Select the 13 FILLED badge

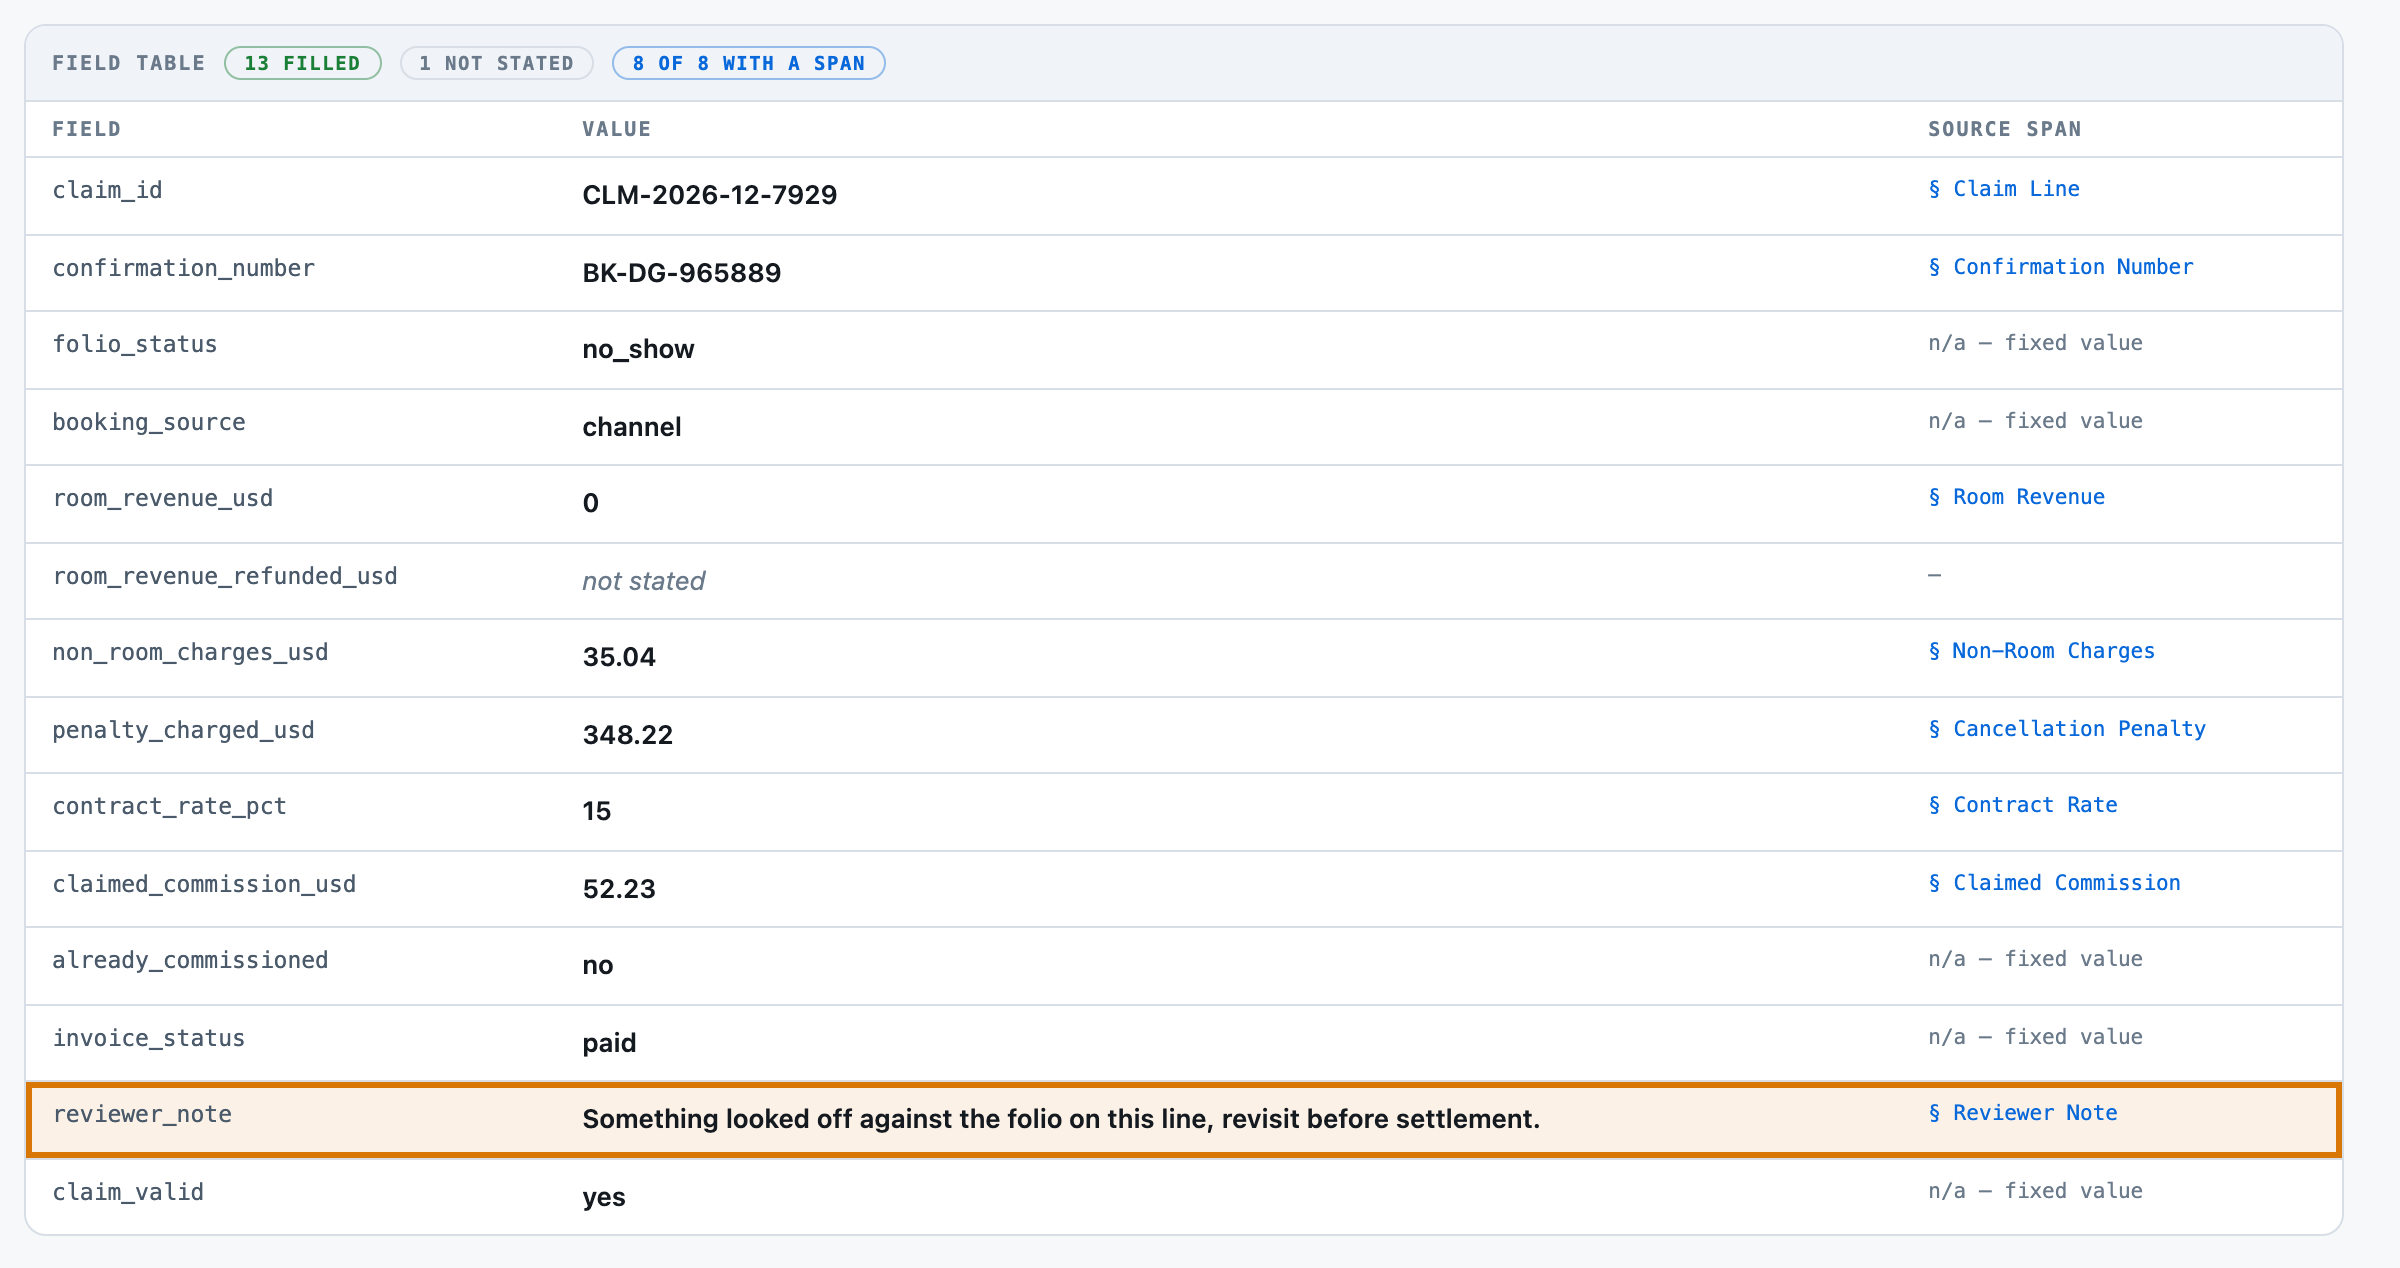tap(302, 63)
